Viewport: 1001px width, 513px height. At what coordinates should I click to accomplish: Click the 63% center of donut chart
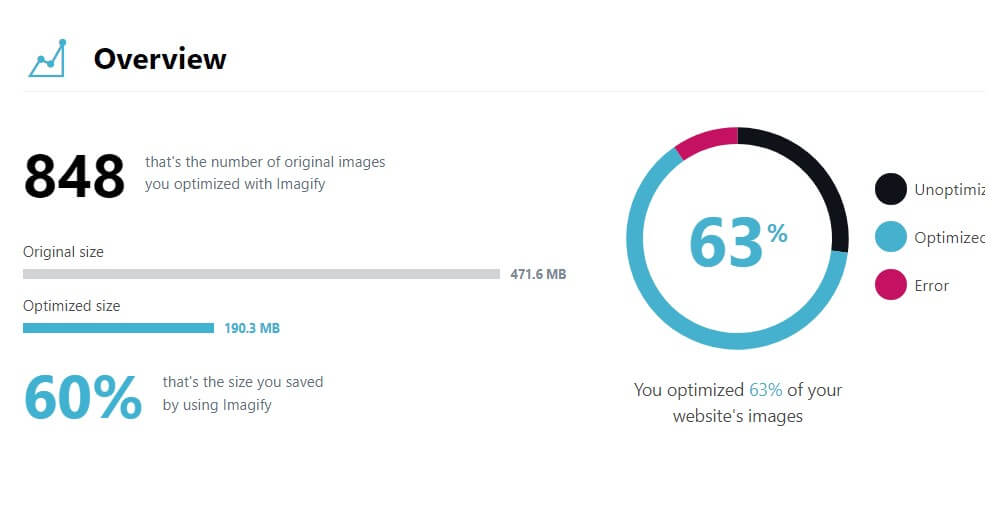pos(737,242)
